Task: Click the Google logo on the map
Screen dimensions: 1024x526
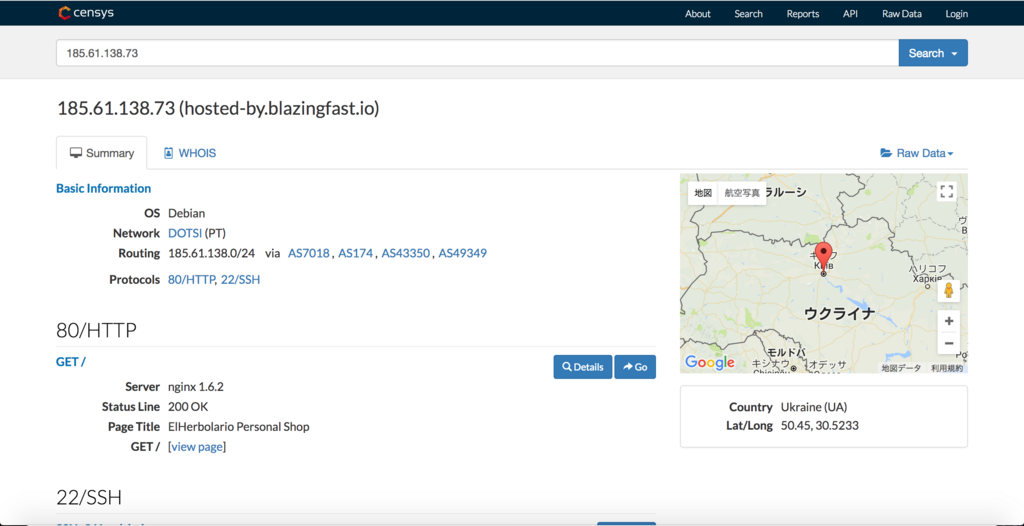Action: [x=709, y=362]
